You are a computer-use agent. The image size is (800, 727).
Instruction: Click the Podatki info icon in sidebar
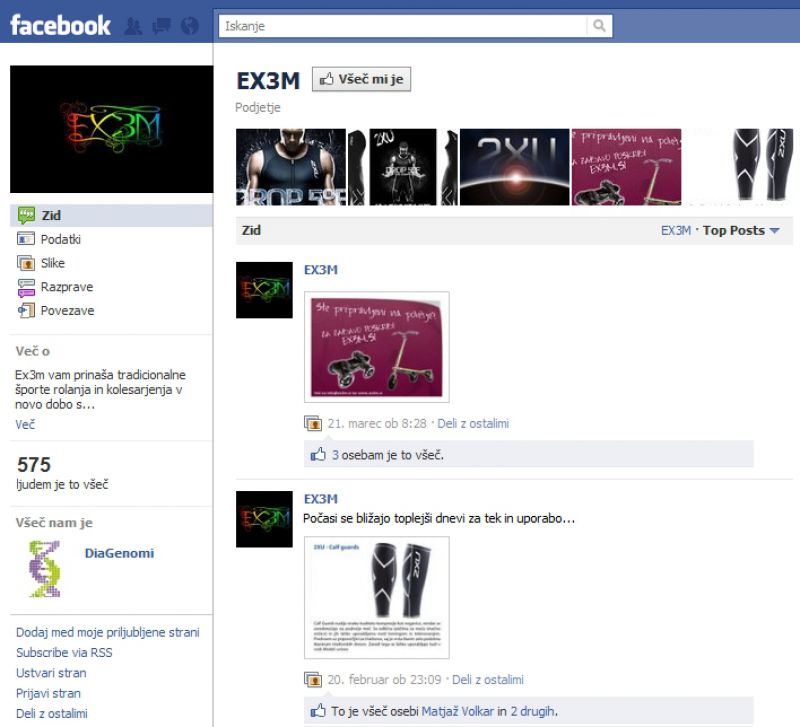coord(26,239)
